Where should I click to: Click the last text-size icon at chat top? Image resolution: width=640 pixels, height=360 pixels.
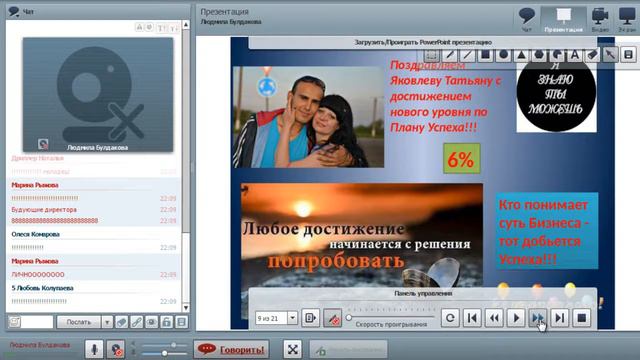[x=174, y=27]
